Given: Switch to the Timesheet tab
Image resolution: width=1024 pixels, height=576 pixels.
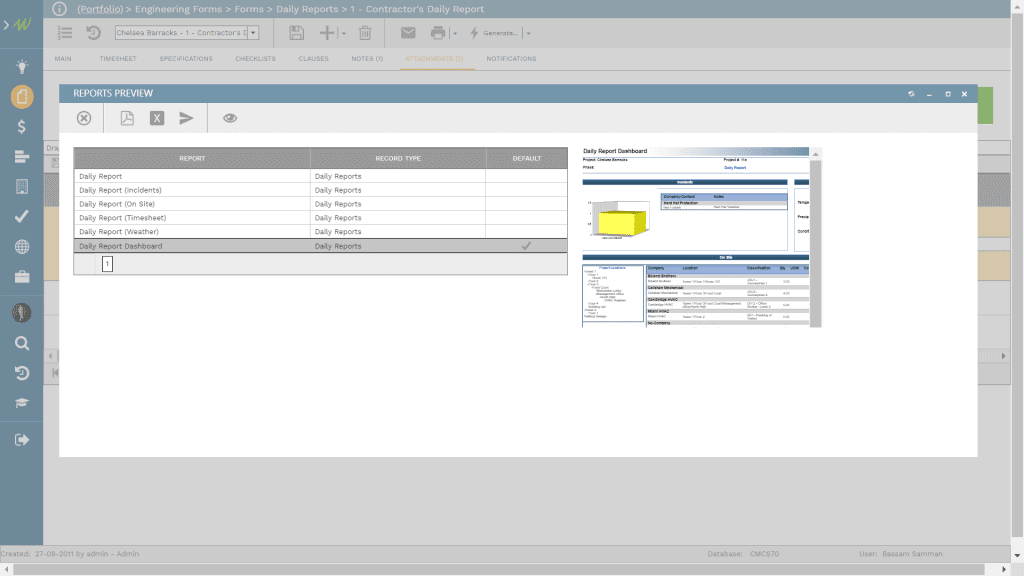Looking at the screenshot, I should tap(118, 59).
